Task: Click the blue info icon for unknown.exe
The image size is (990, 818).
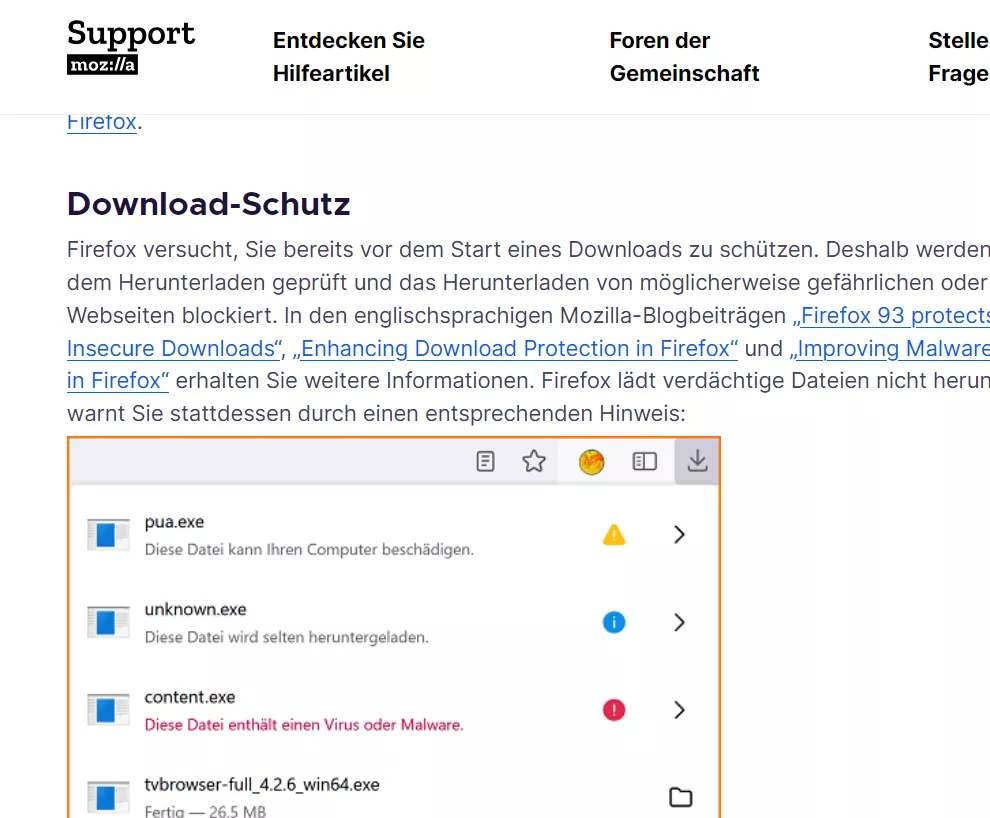Action: [x=614, y=622]
